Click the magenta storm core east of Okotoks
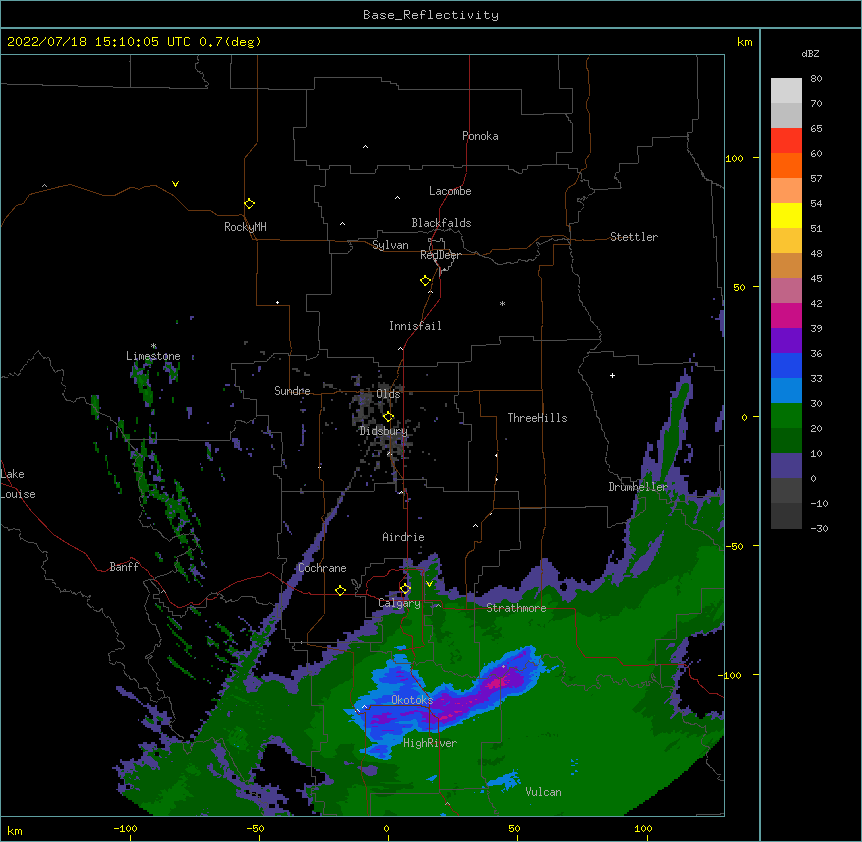Image resolution: width=862 pixels, height=842 pixels. point(498,682)
